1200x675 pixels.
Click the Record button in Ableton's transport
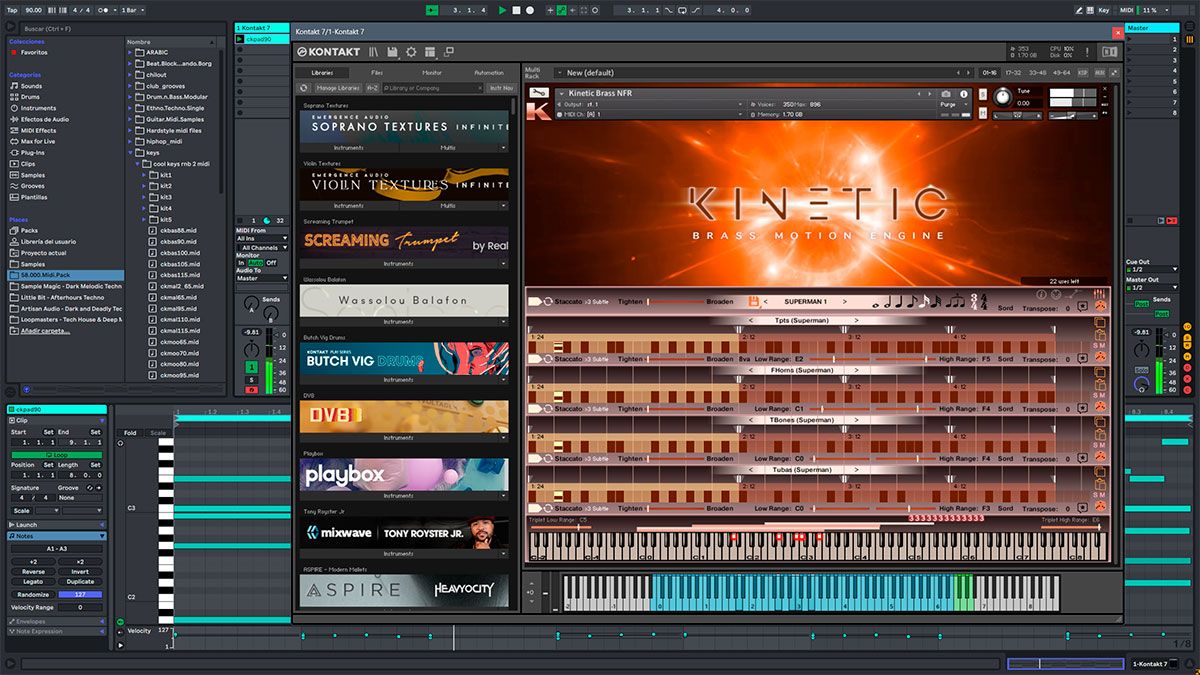(529, 10)
